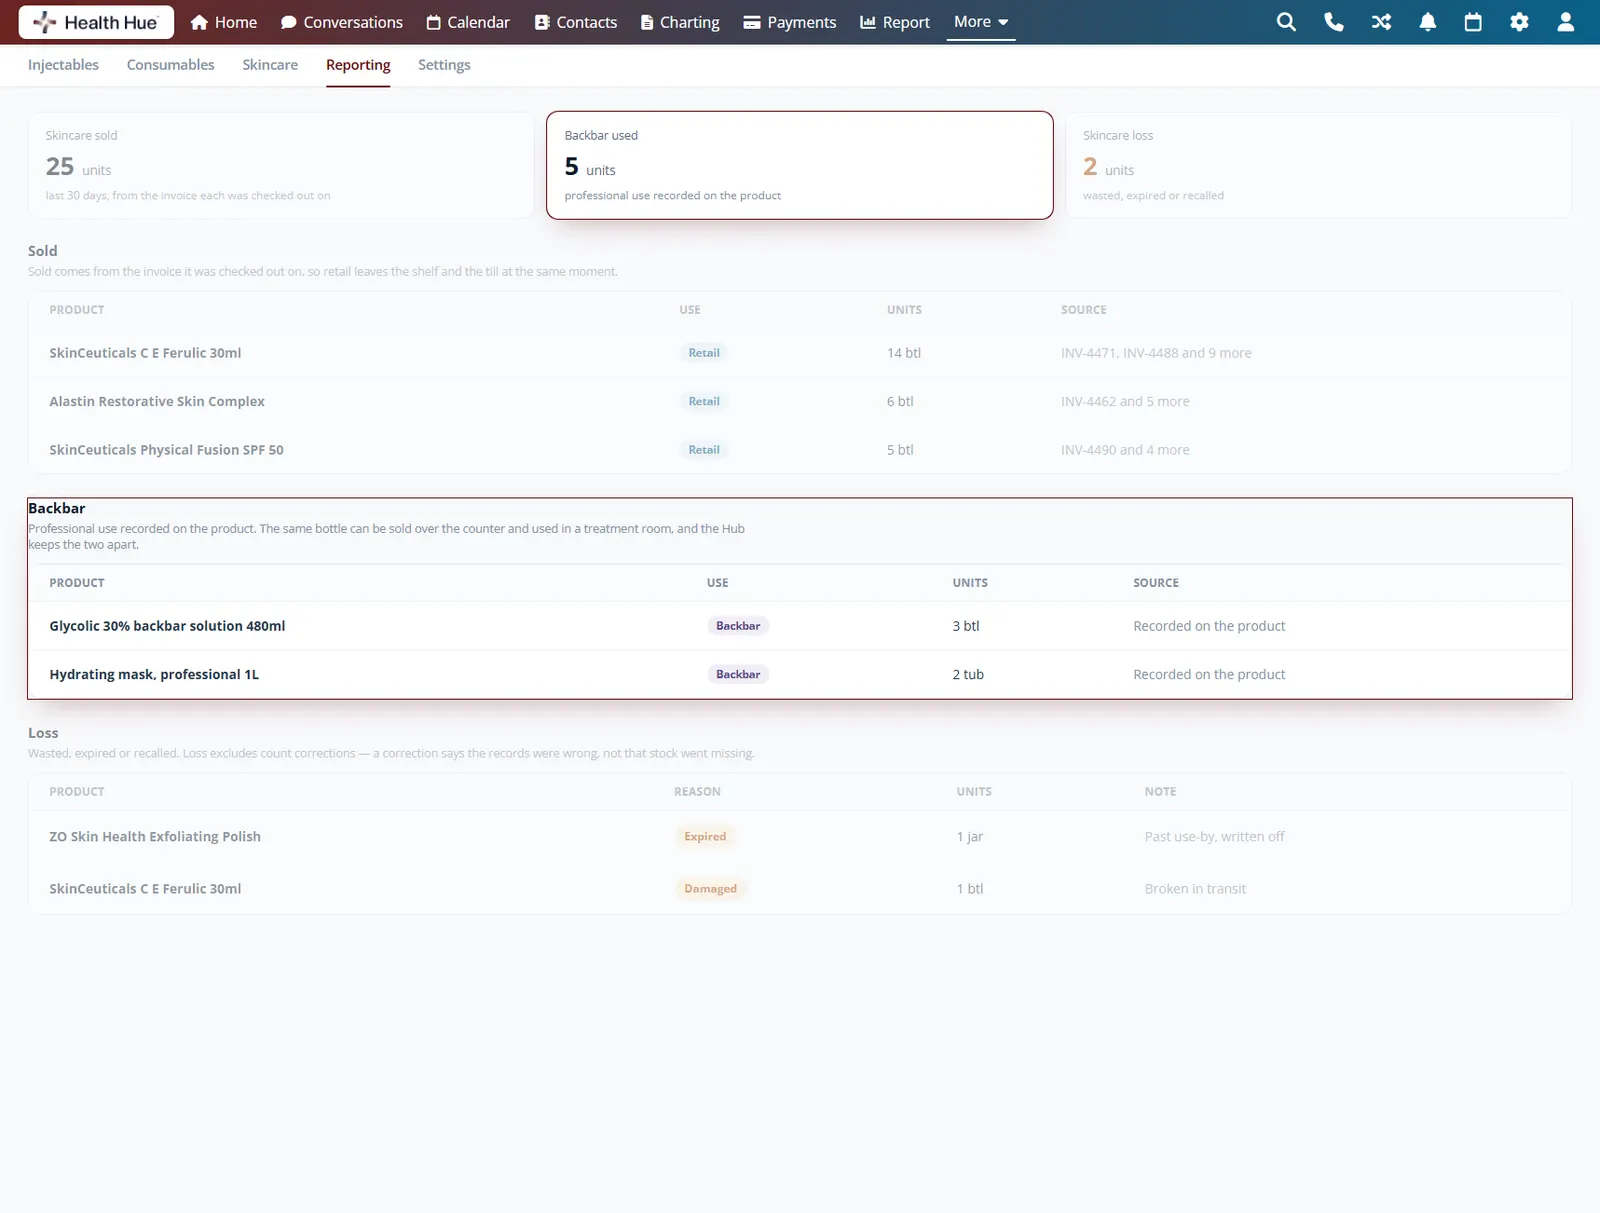This screenshot has width=1600, height=1213.
Task: Select the Skincare sold summary card
Action: click(281, 165)
